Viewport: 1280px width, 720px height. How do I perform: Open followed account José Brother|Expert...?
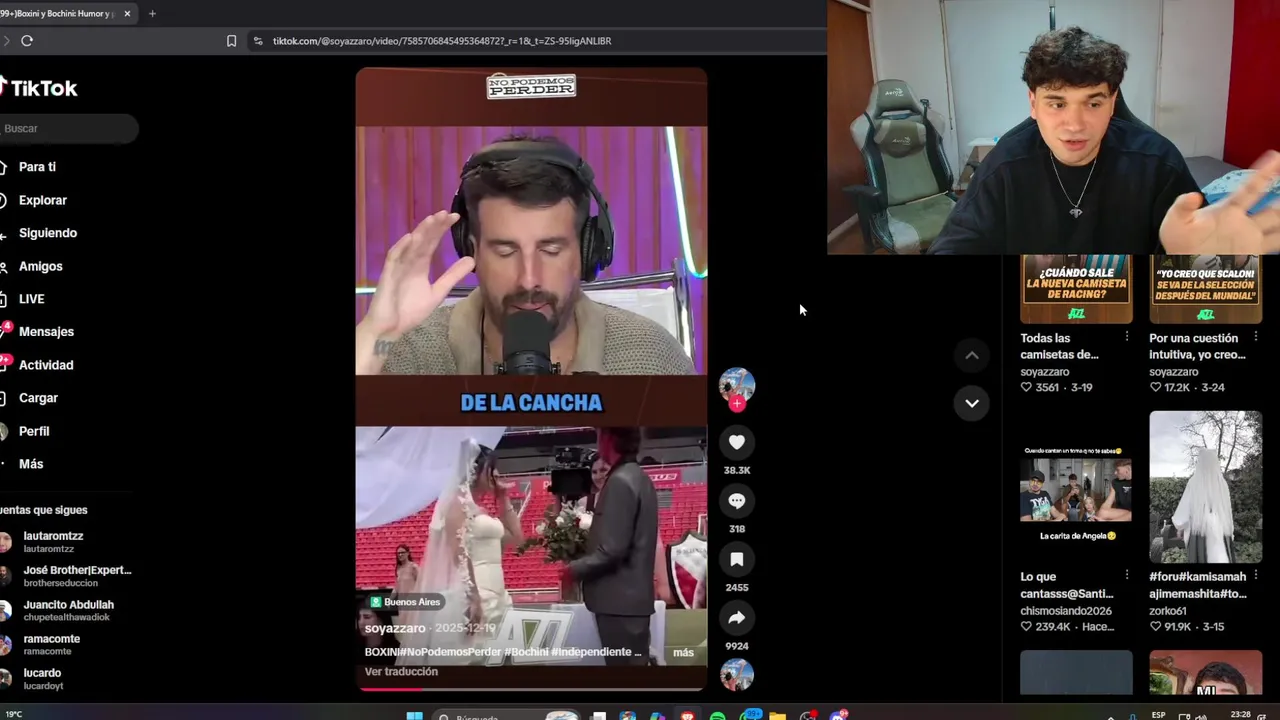pyautogui.click(x=77, y=575)
